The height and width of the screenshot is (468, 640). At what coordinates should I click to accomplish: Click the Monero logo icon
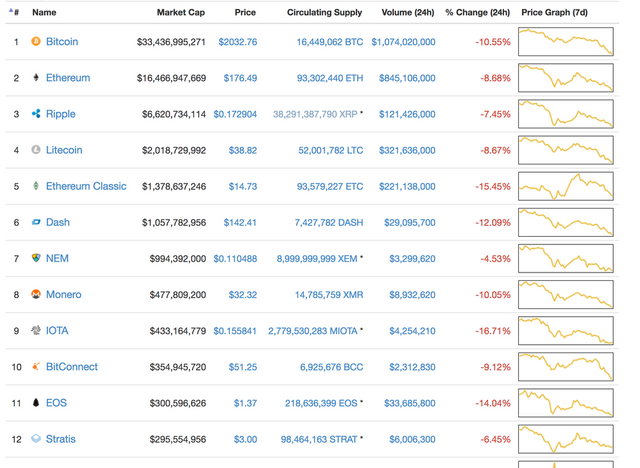pos(36,294)
